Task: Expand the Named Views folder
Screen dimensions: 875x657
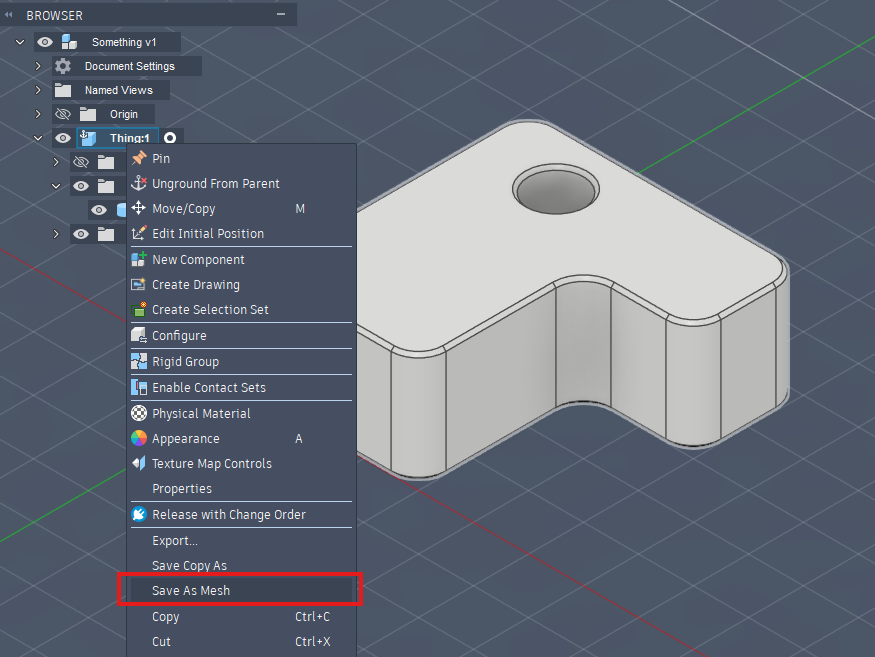Action: coord(38,90)
